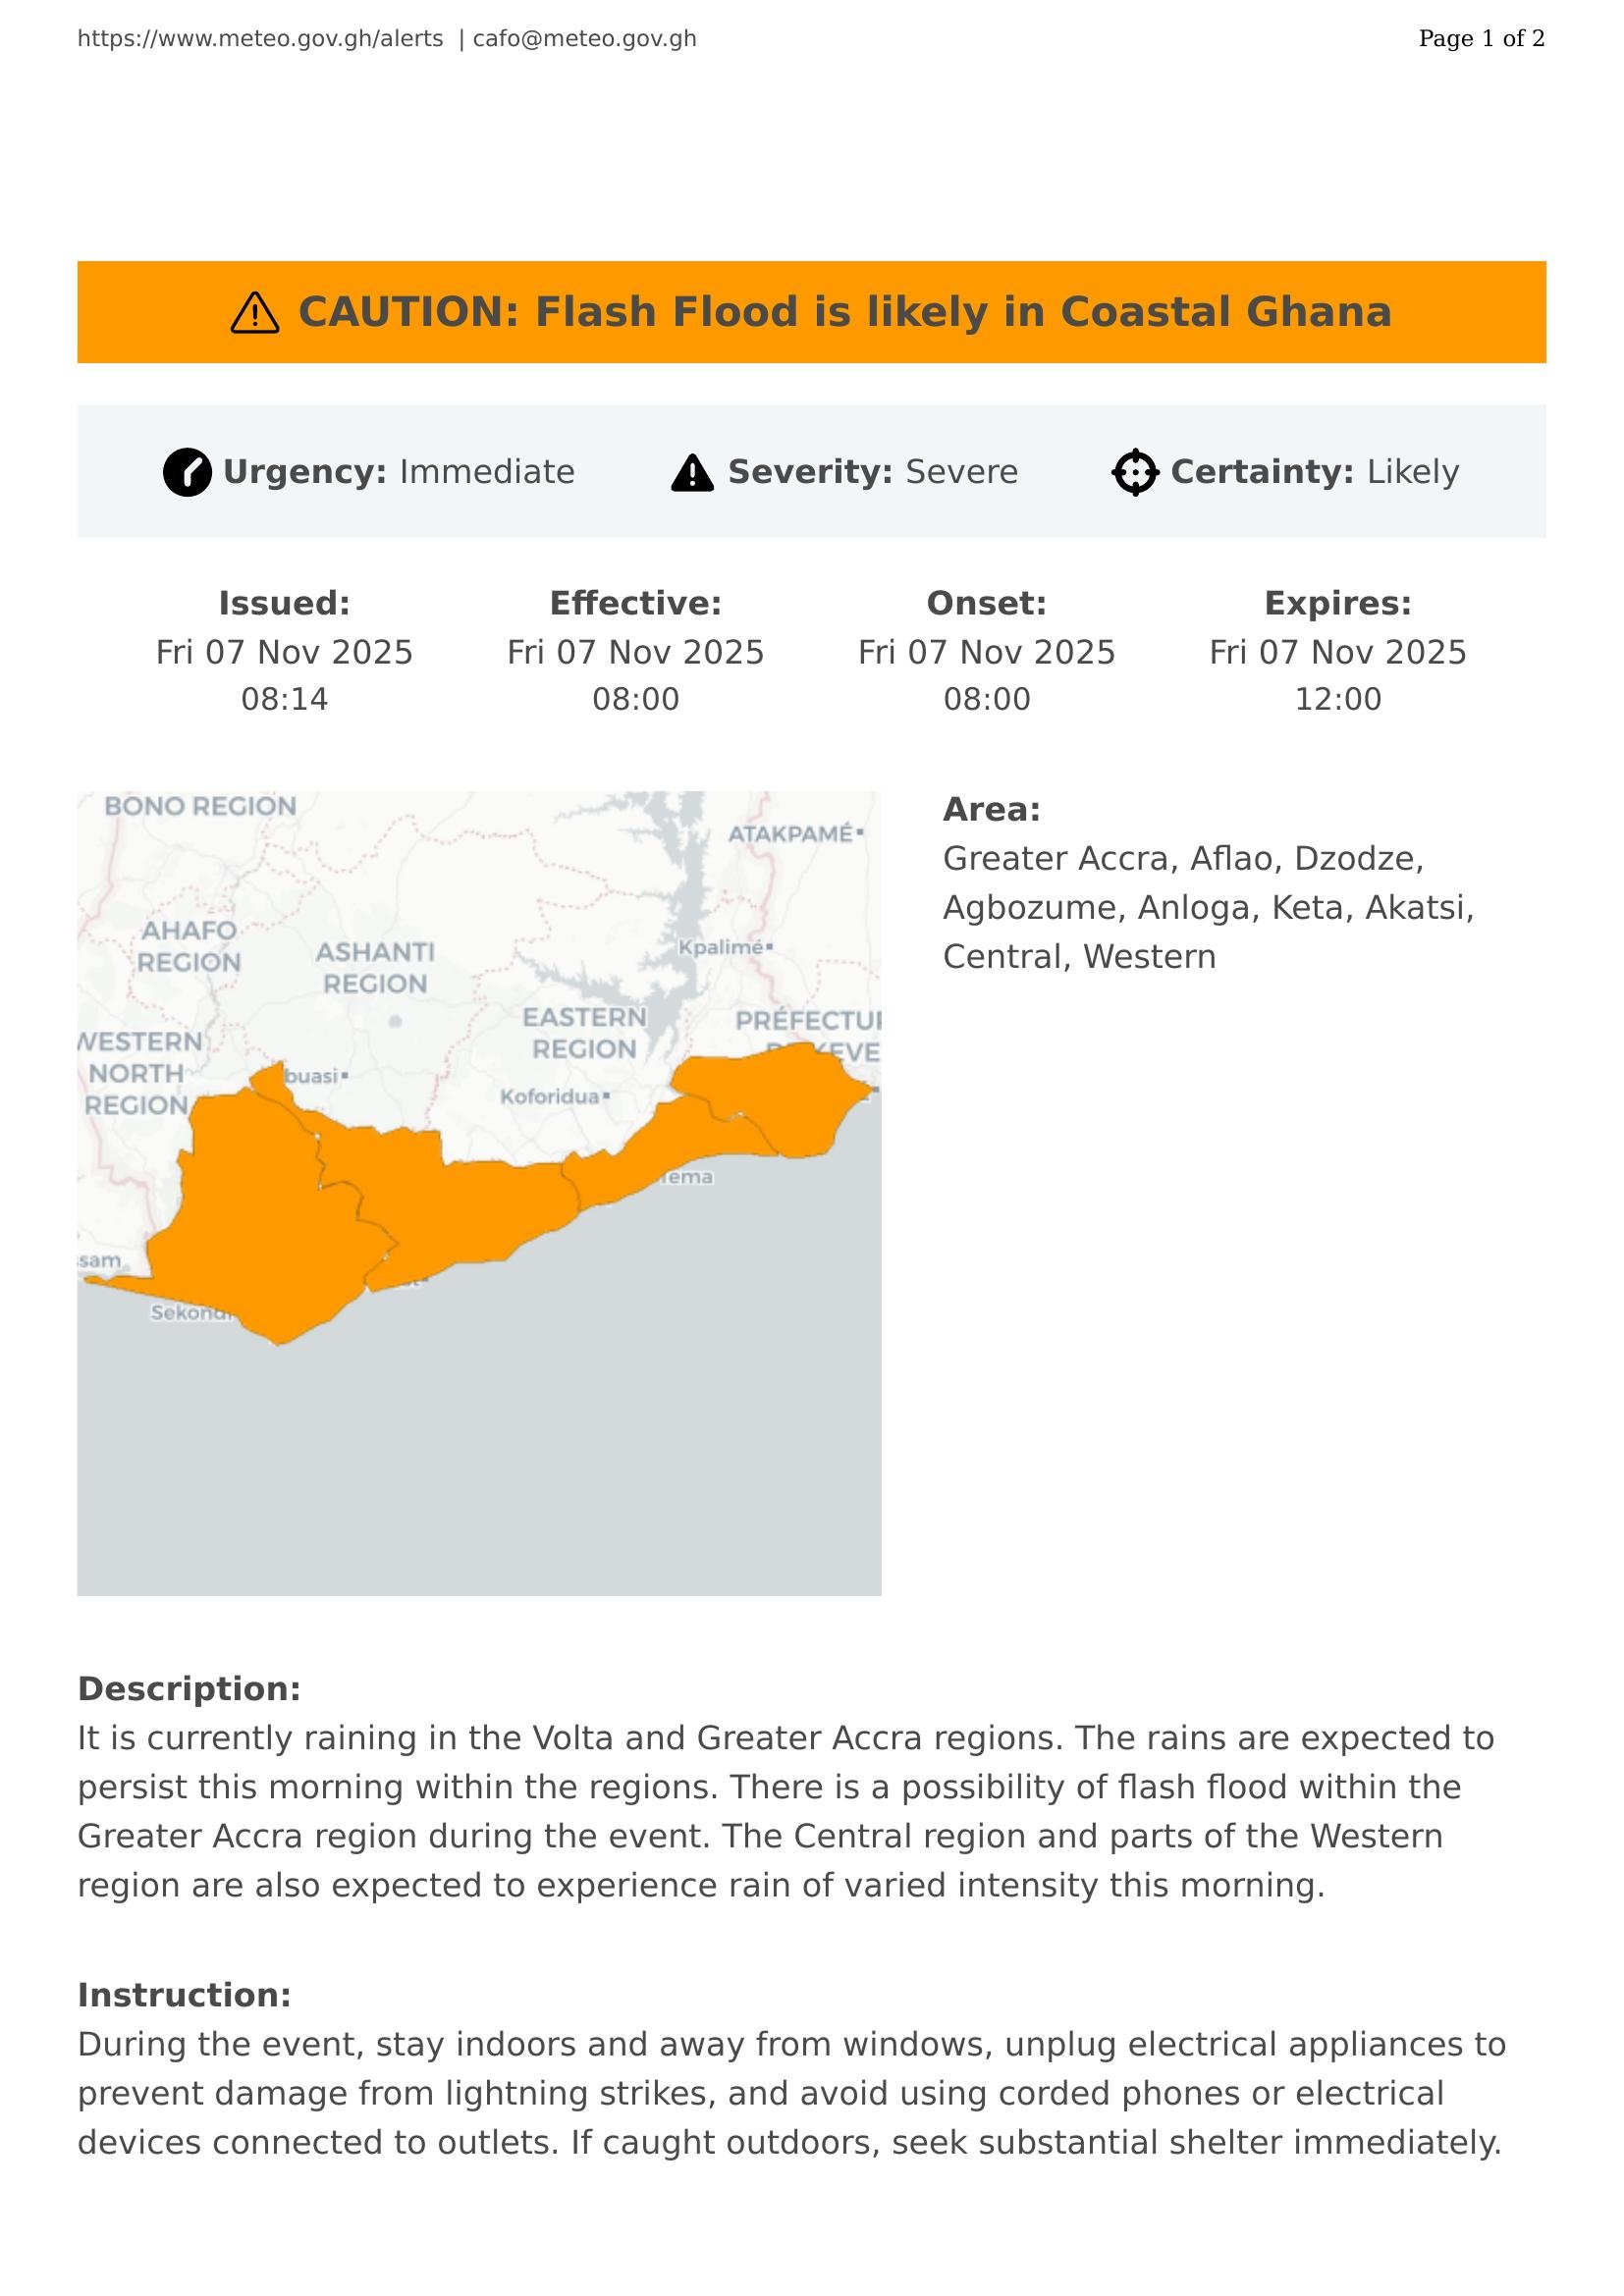Click the warning triangle icon in the orange banner

[255, 313]
